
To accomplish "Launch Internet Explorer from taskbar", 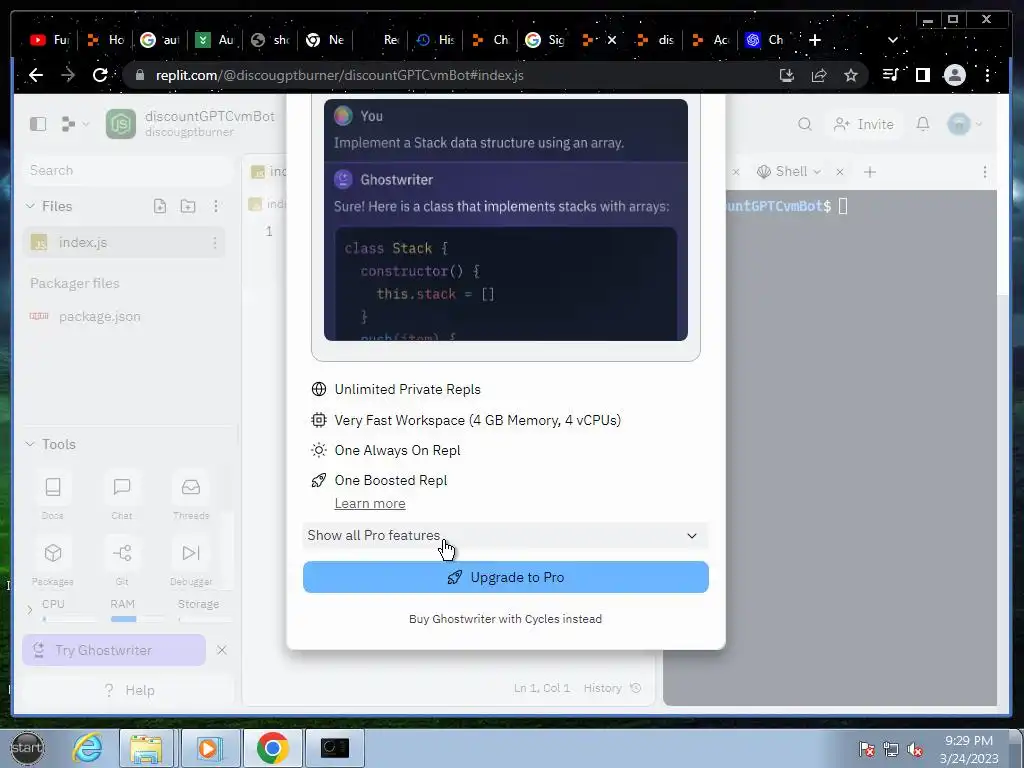I will (x=87, y=748).
